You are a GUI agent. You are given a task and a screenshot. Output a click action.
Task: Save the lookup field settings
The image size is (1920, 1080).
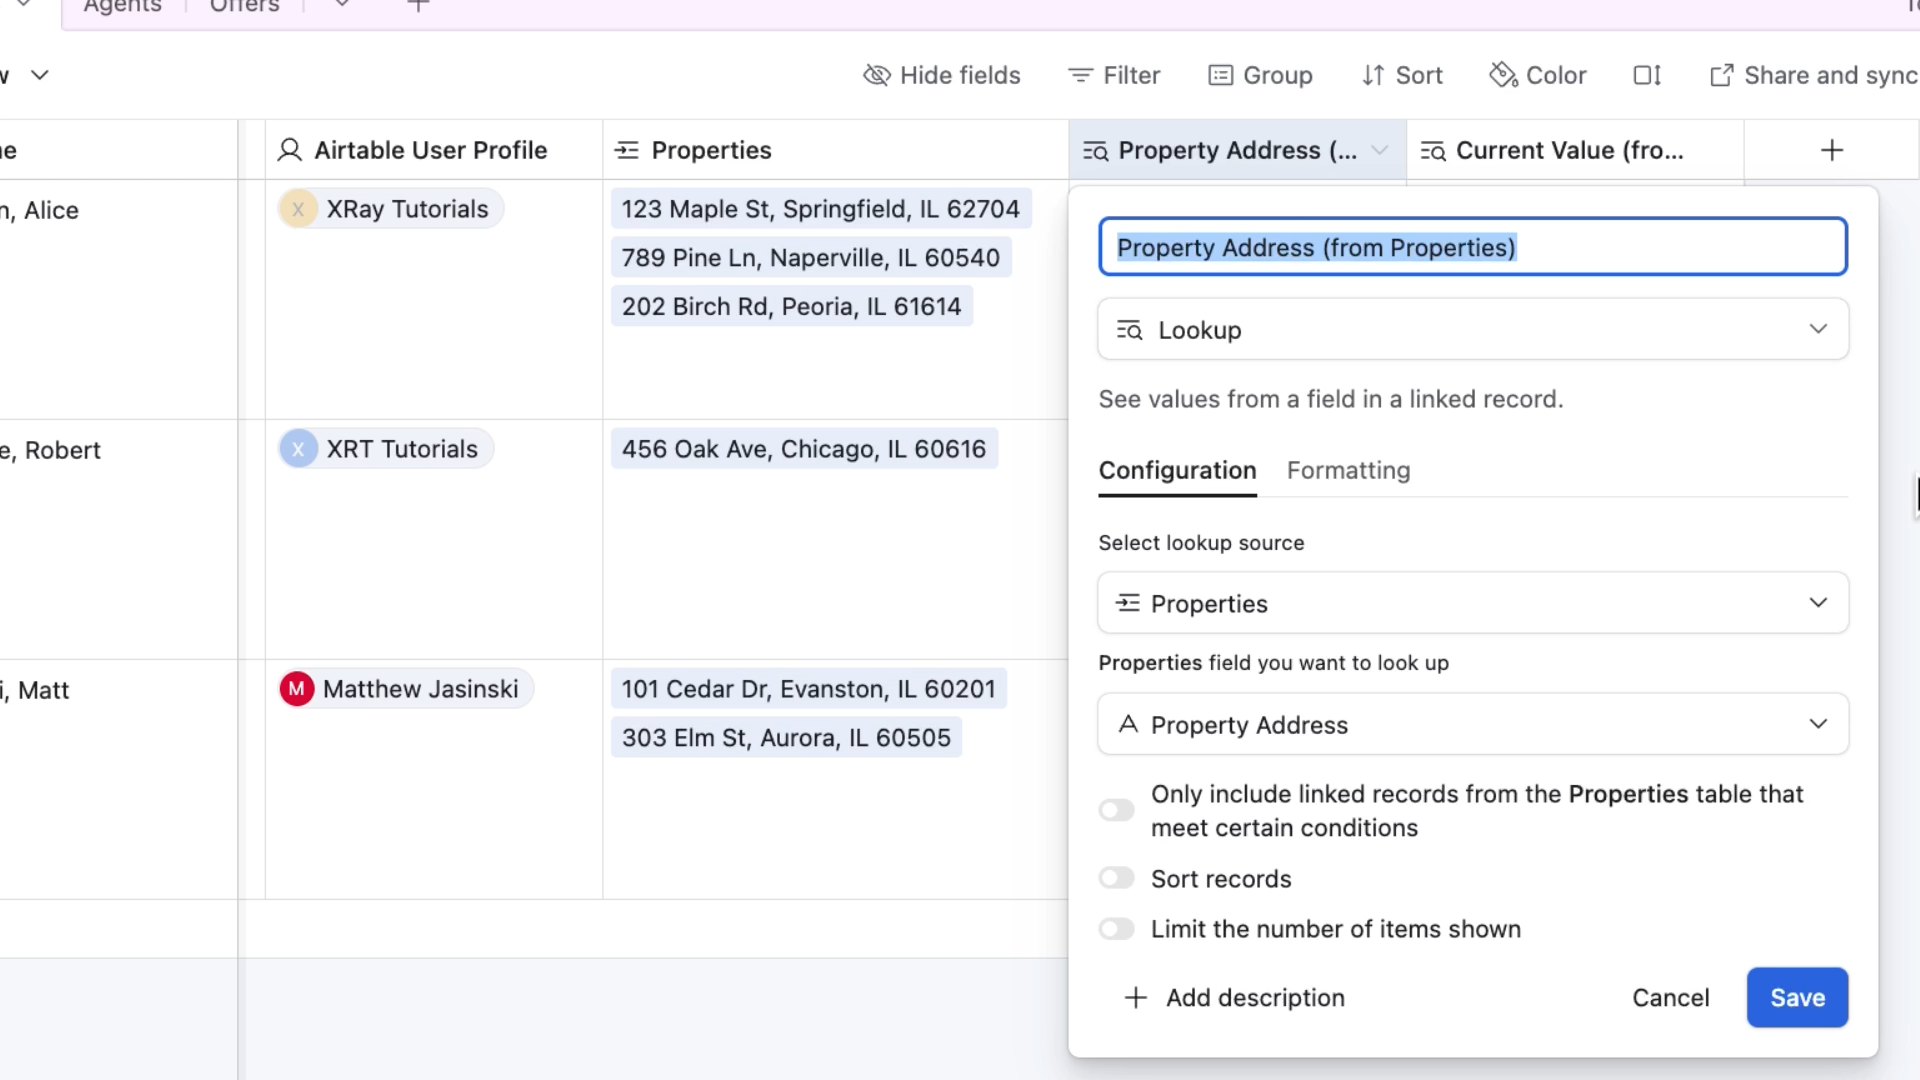click(1796, 997)
